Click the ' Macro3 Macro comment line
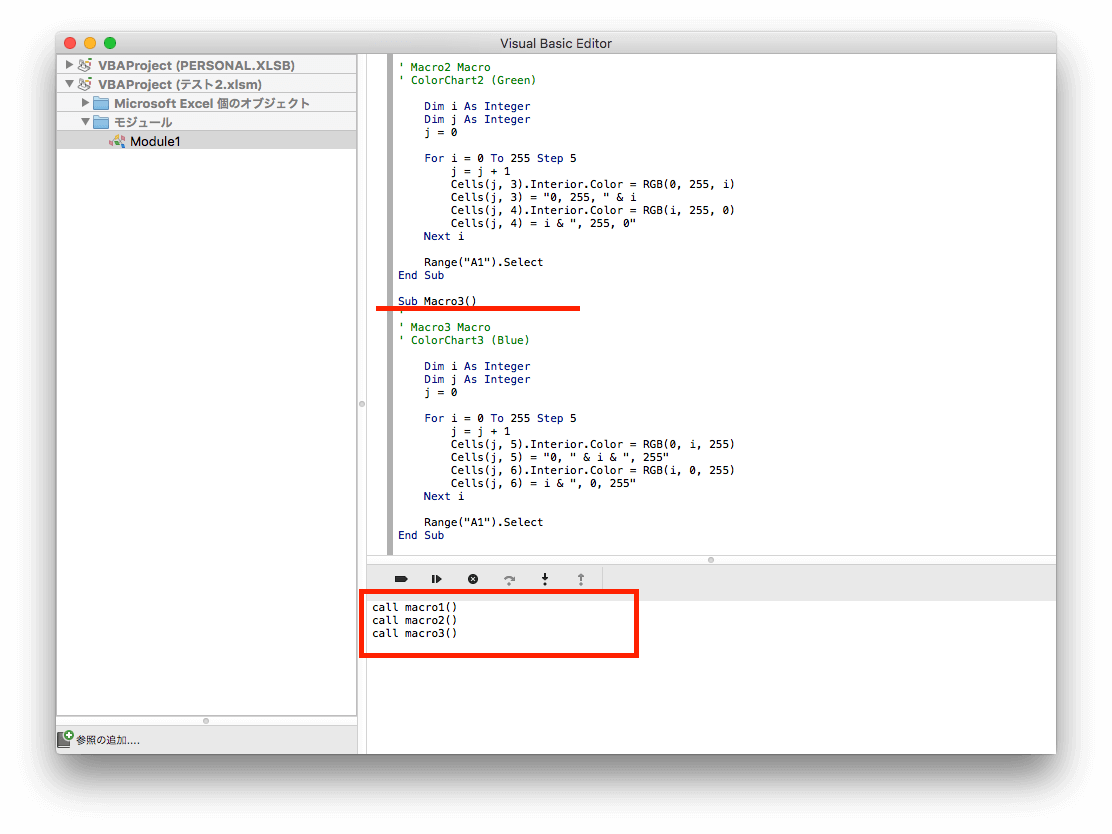Viewport: 1112px width, 834px height. 444,327
